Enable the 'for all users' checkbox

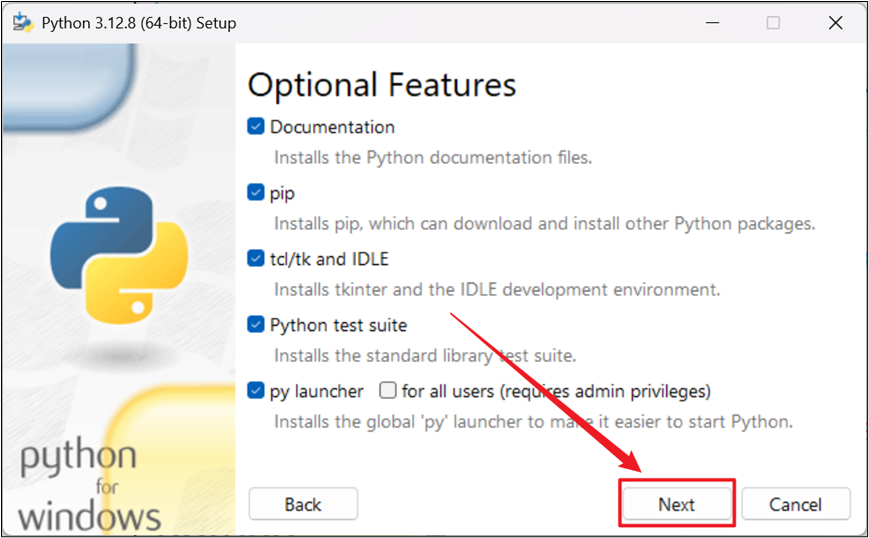coord(388,391)
